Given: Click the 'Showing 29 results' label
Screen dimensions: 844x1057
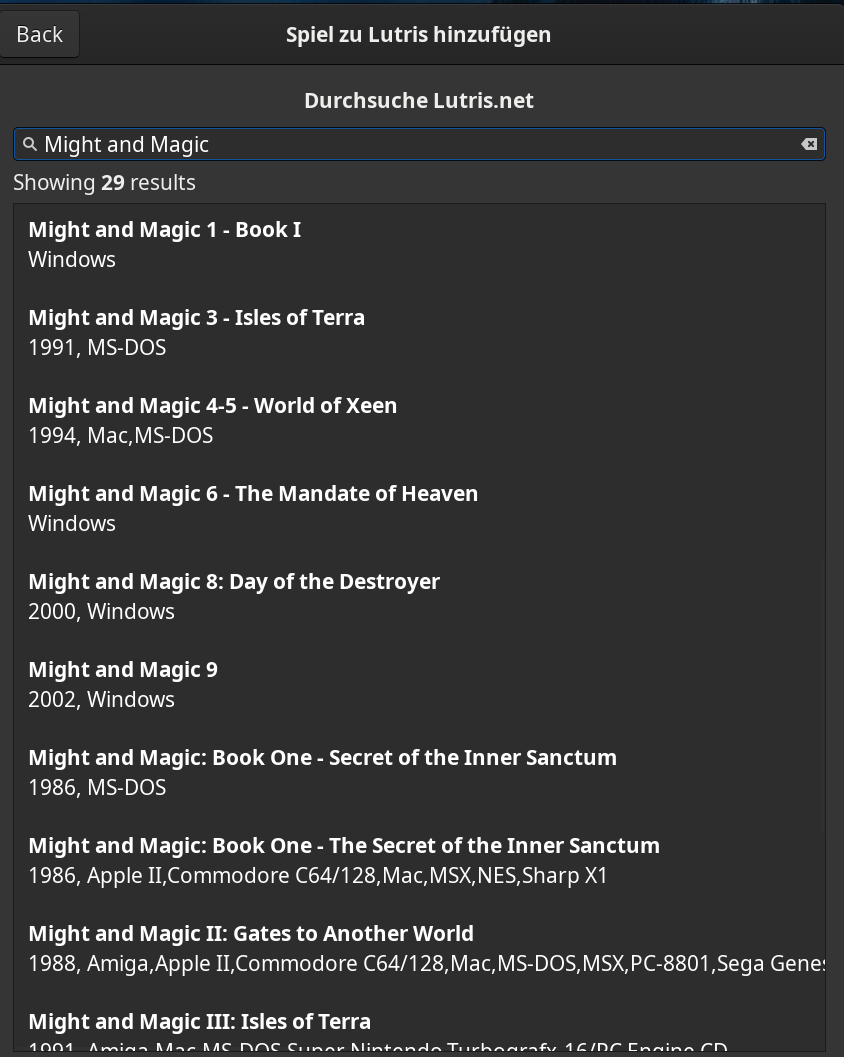Looking at the screenshot, I should coord(104,183).
